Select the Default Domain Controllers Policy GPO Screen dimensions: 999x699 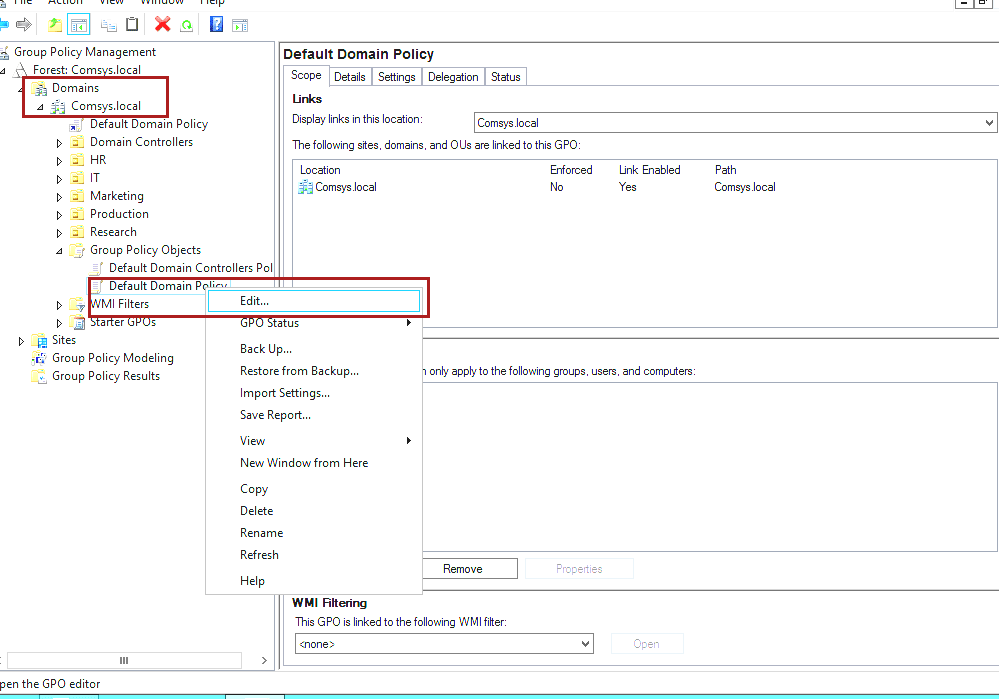click(190, 267)
